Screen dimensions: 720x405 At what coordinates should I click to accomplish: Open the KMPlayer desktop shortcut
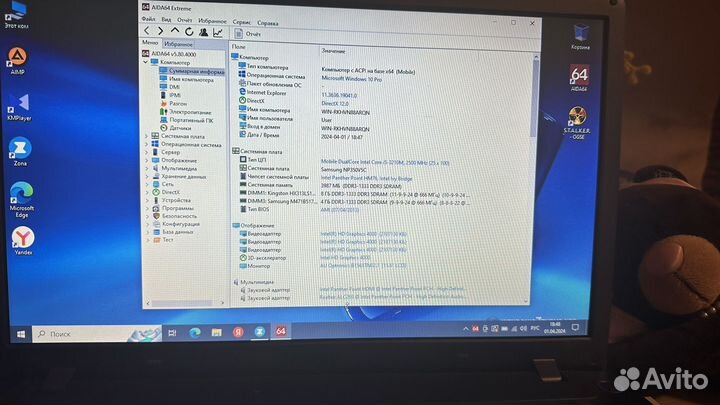19,107
